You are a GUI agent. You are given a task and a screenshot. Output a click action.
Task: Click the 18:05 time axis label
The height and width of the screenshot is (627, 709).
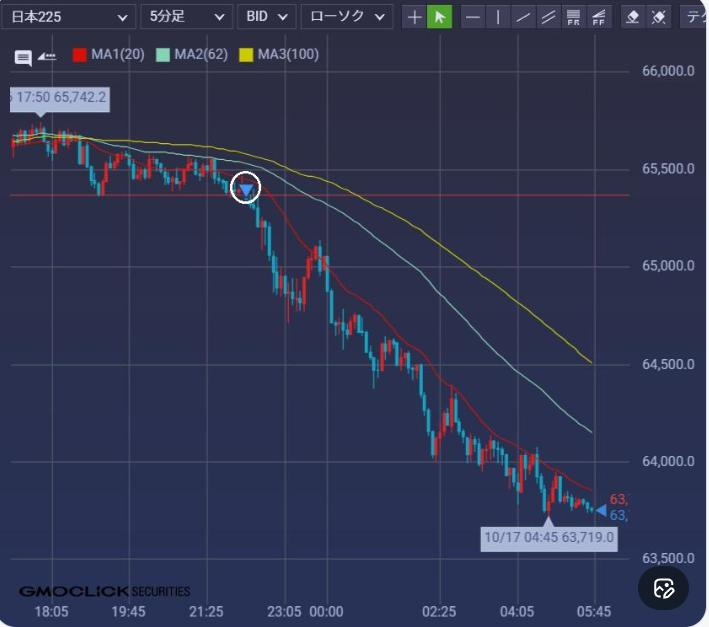(x=52, y=612)
